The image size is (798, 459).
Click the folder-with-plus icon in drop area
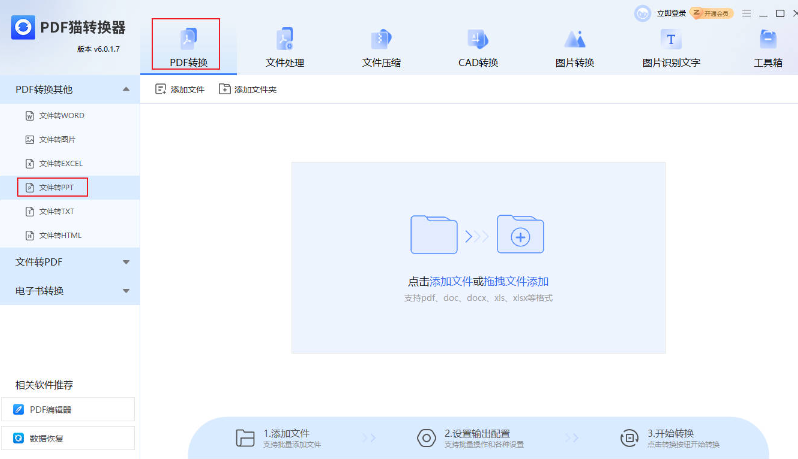[520, 234]
